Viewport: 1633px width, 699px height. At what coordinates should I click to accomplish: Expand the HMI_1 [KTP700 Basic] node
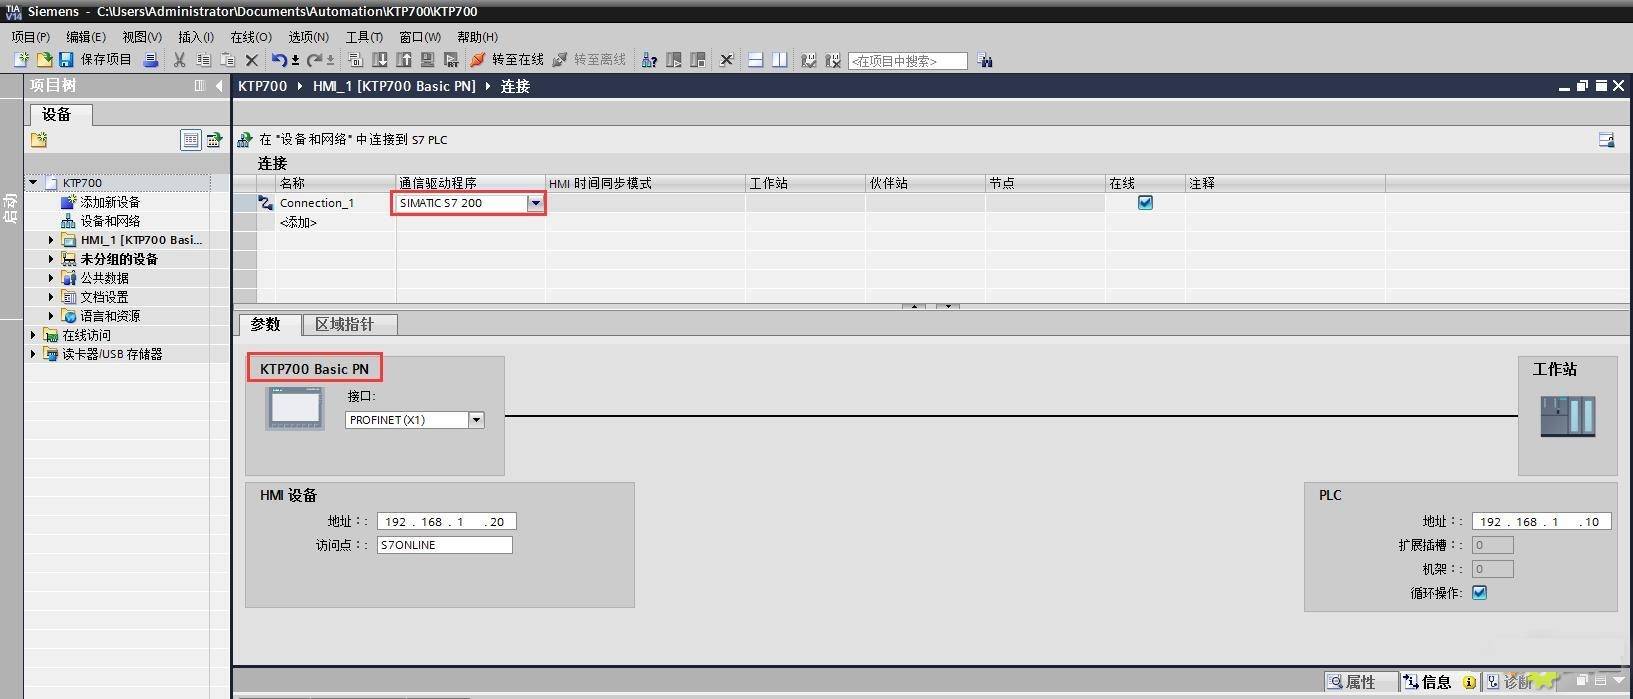[51, 240]
